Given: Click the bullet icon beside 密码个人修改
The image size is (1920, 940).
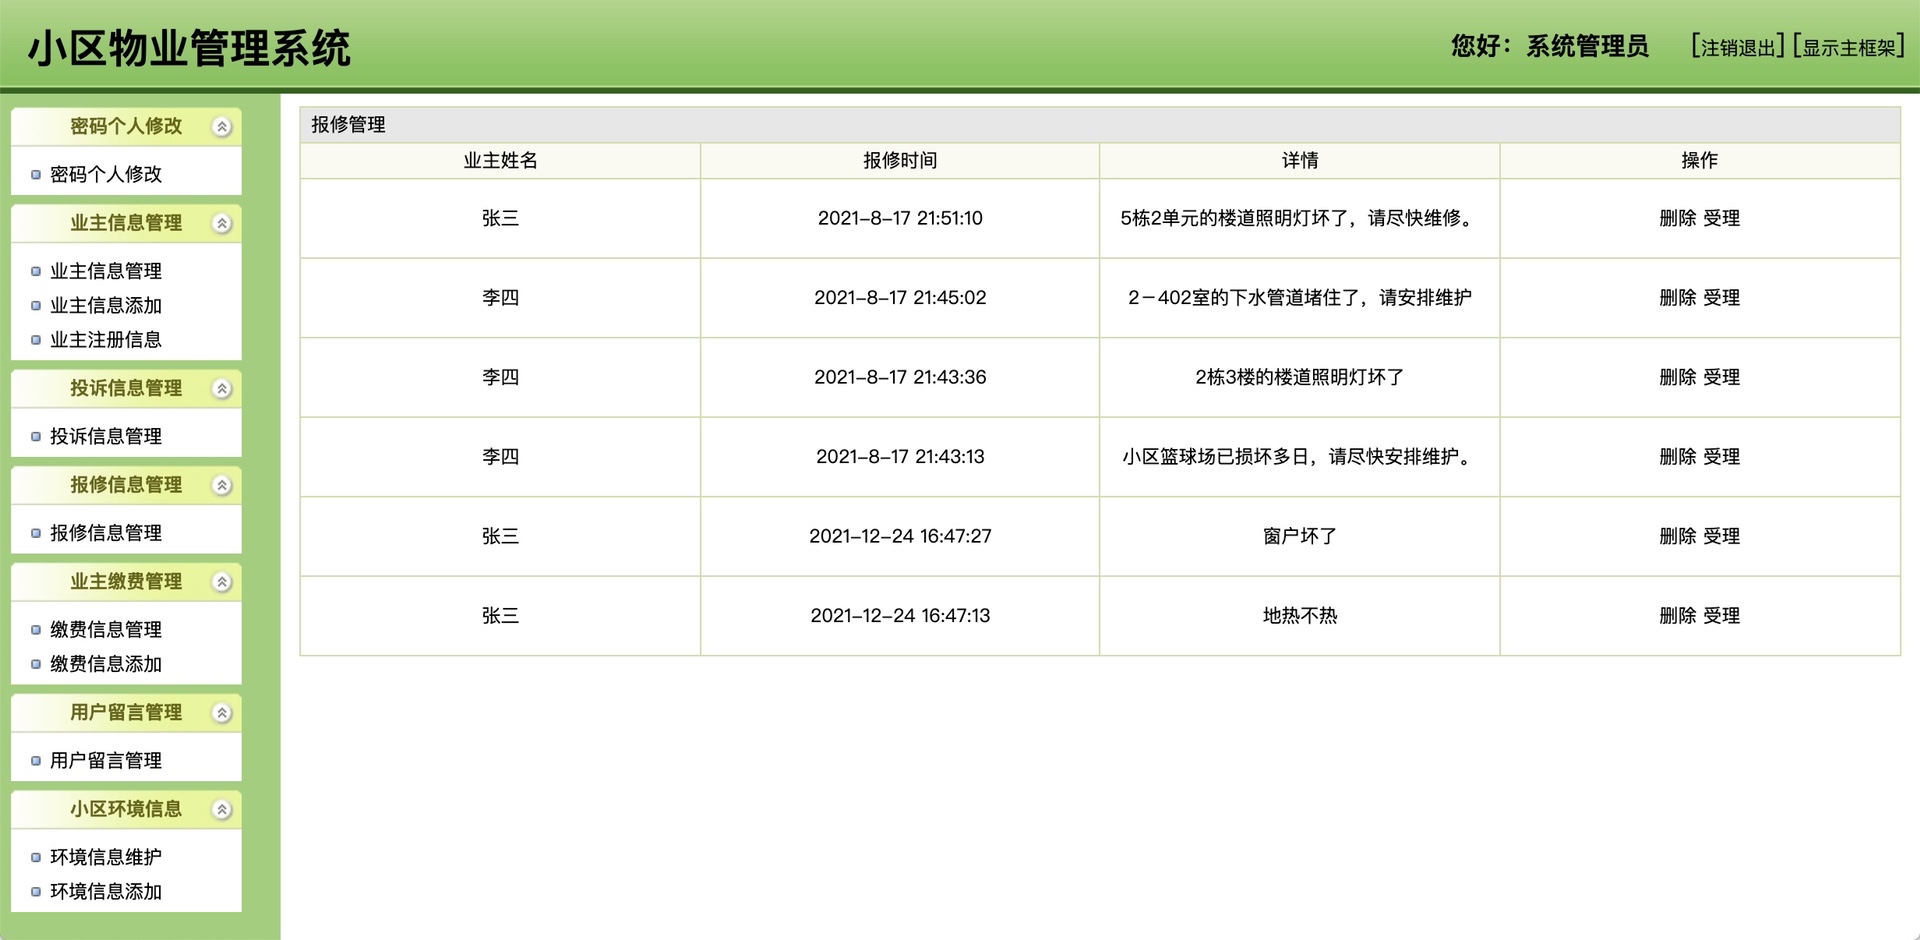Looking at the screenshot, I should point(34,173).
